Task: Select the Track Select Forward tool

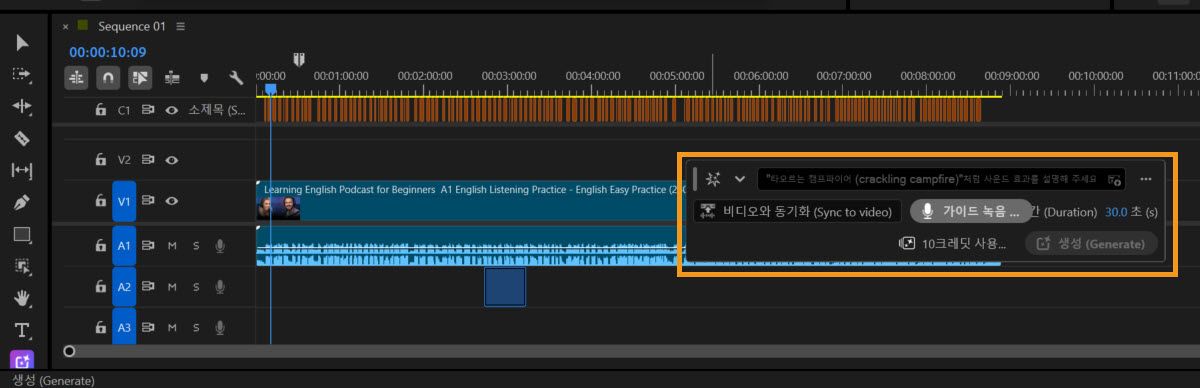Action: click(22, 74)
